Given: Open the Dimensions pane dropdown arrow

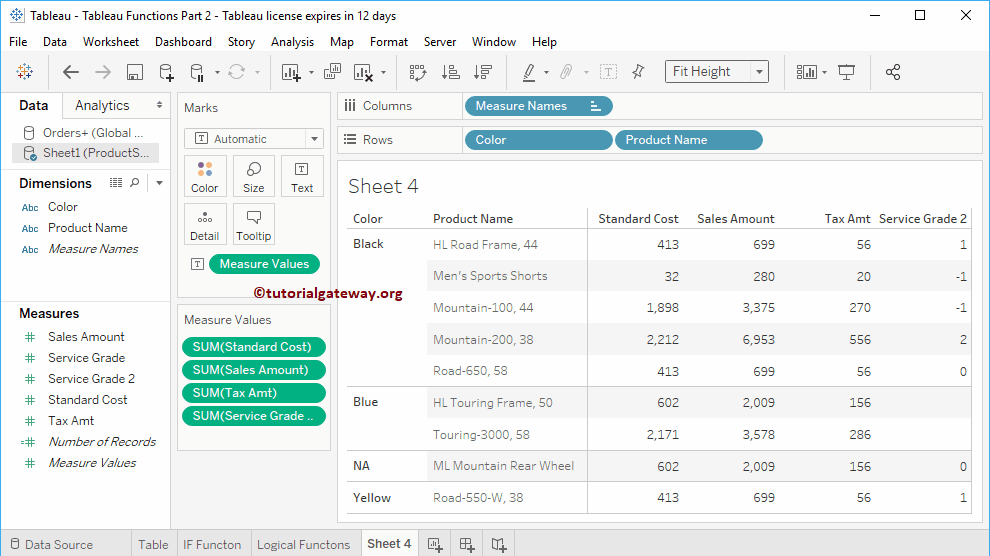Looking at the screenshot, I should (159, 183).
